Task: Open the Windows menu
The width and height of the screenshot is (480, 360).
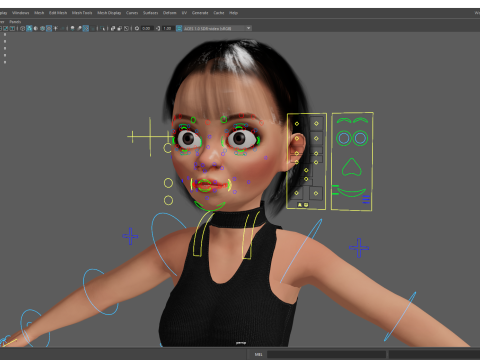Action: (20, 13)
